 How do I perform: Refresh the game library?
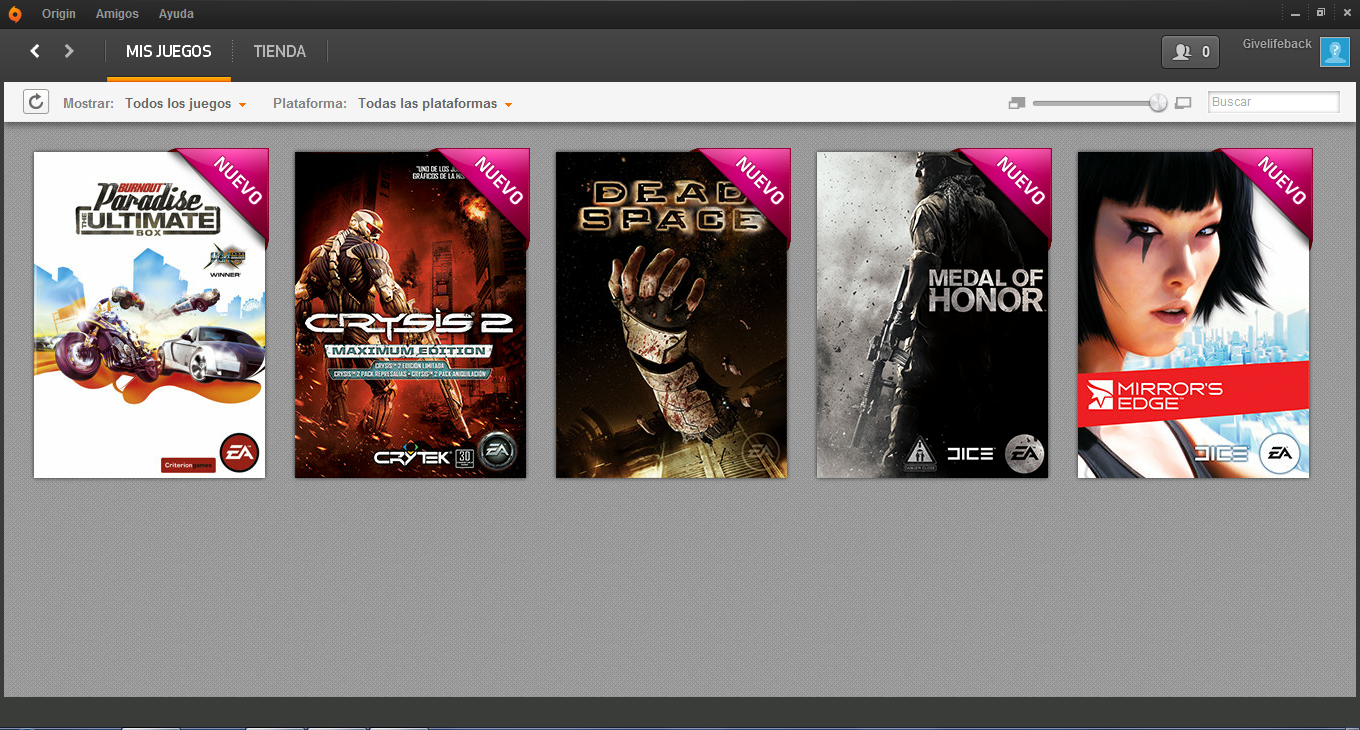pyautogui.click(x=36, y=101)
